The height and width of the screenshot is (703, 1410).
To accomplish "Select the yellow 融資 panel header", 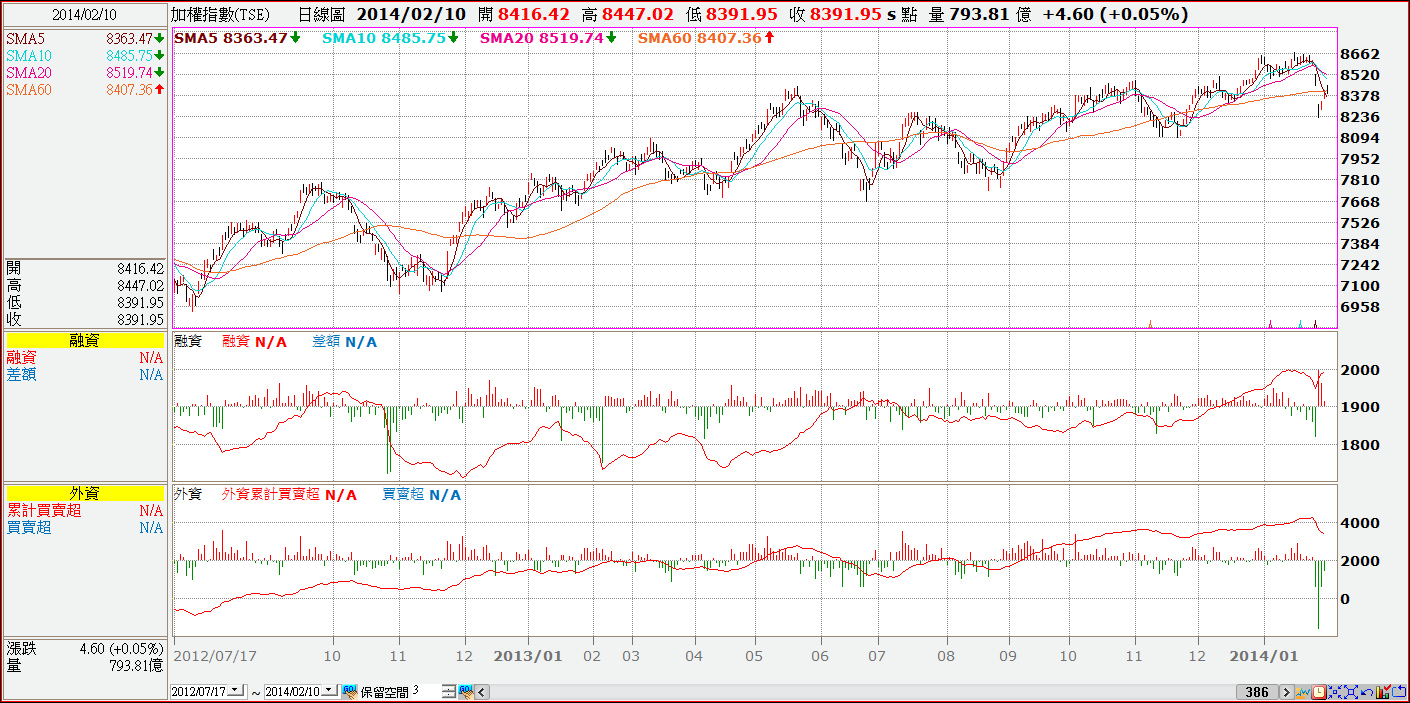I will click(85, 341).
